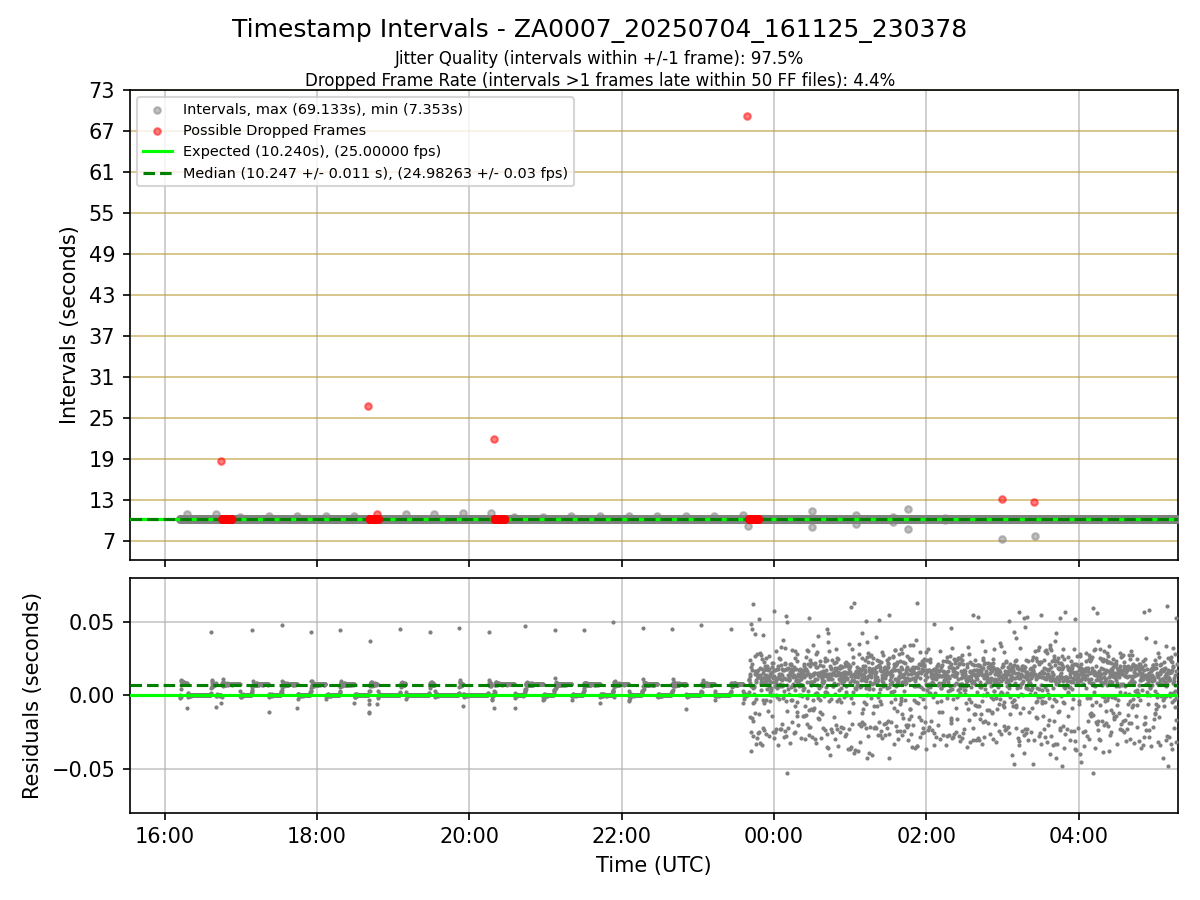Click the 31 y-axis tick label
This screenshot has height=900, width=1200.
pyautogui.click(x=104, y=378)
